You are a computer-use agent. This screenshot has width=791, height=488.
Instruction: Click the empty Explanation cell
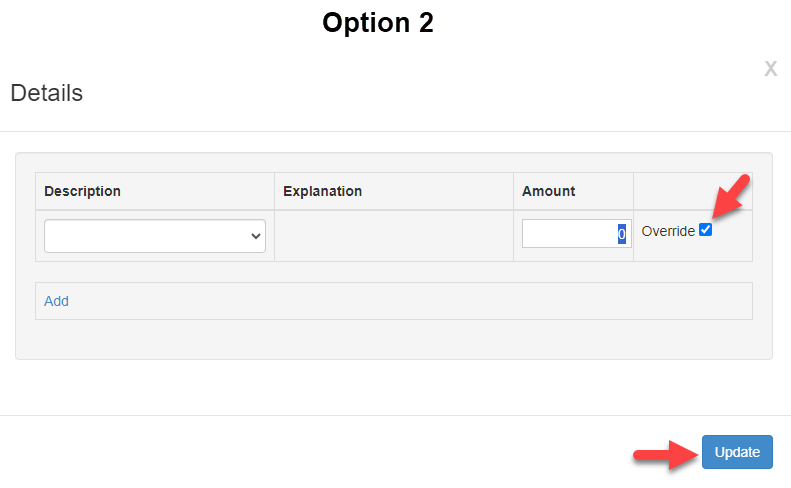(x=394, y=236)
